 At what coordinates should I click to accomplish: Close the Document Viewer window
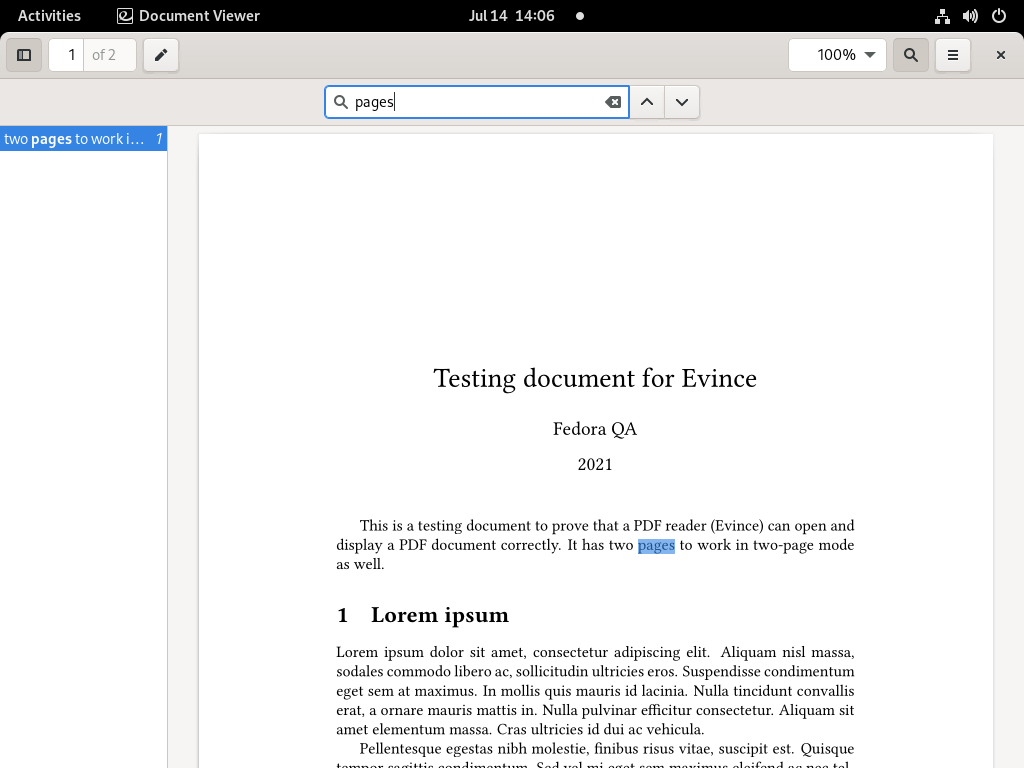tap(1000, 55)
